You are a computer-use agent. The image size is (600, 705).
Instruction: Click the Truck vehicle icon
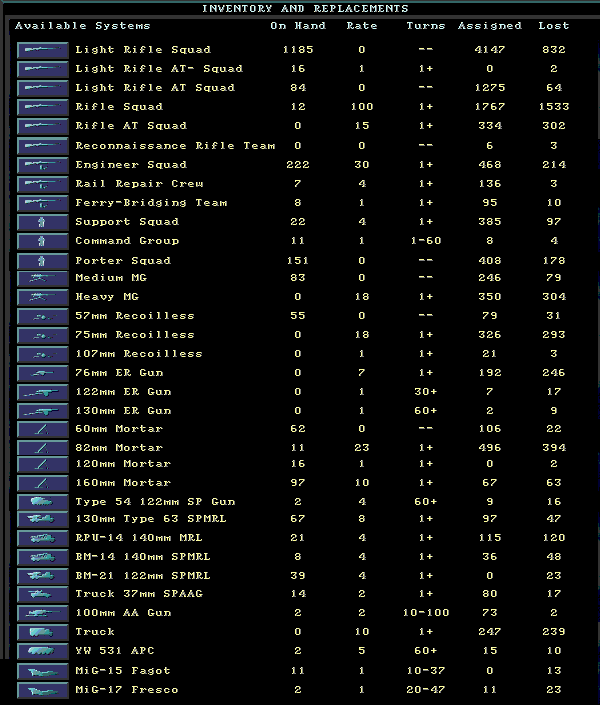pyautogui.click(x=43, y=632)
